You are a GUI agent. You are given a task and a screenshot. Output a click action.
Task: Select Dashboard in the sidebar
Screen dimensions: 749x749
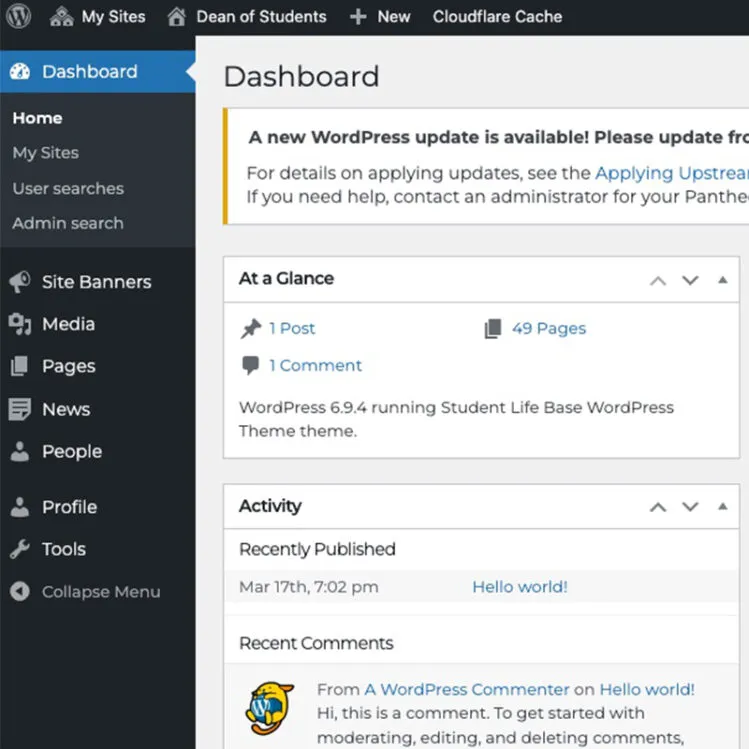[x=97, y=72]
